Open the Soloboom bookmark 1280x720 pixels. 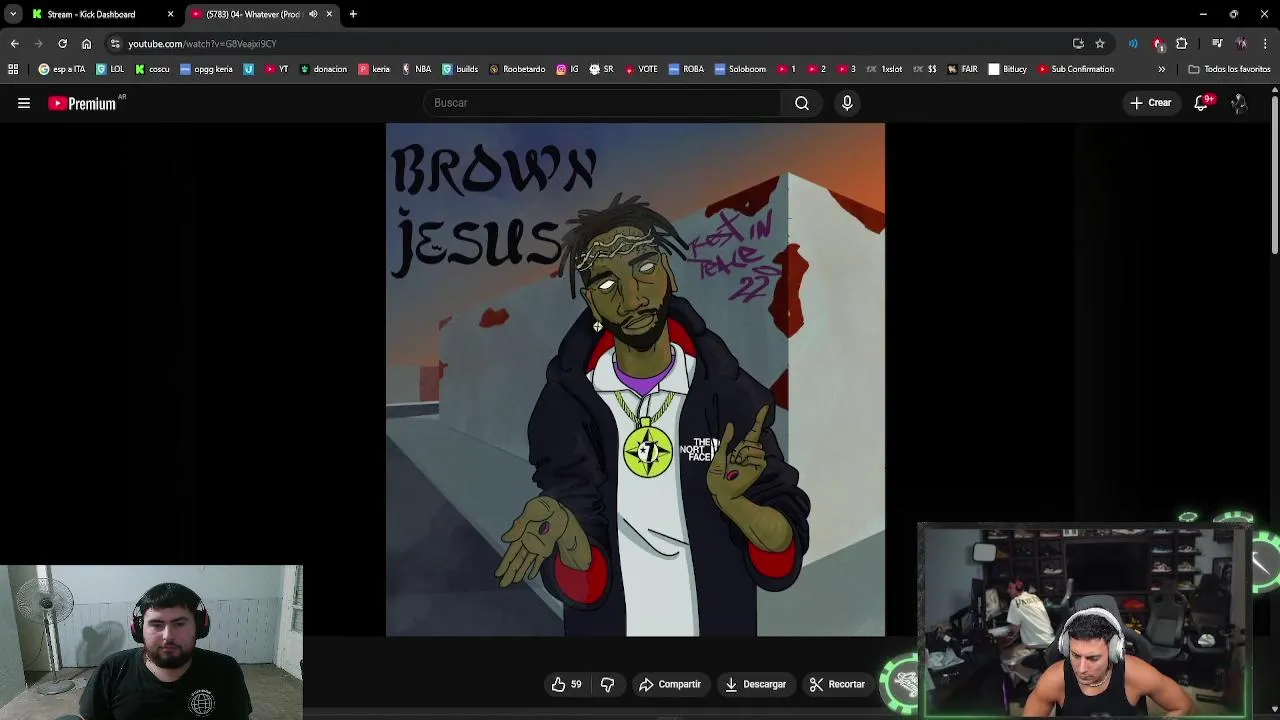coord(740,69)
